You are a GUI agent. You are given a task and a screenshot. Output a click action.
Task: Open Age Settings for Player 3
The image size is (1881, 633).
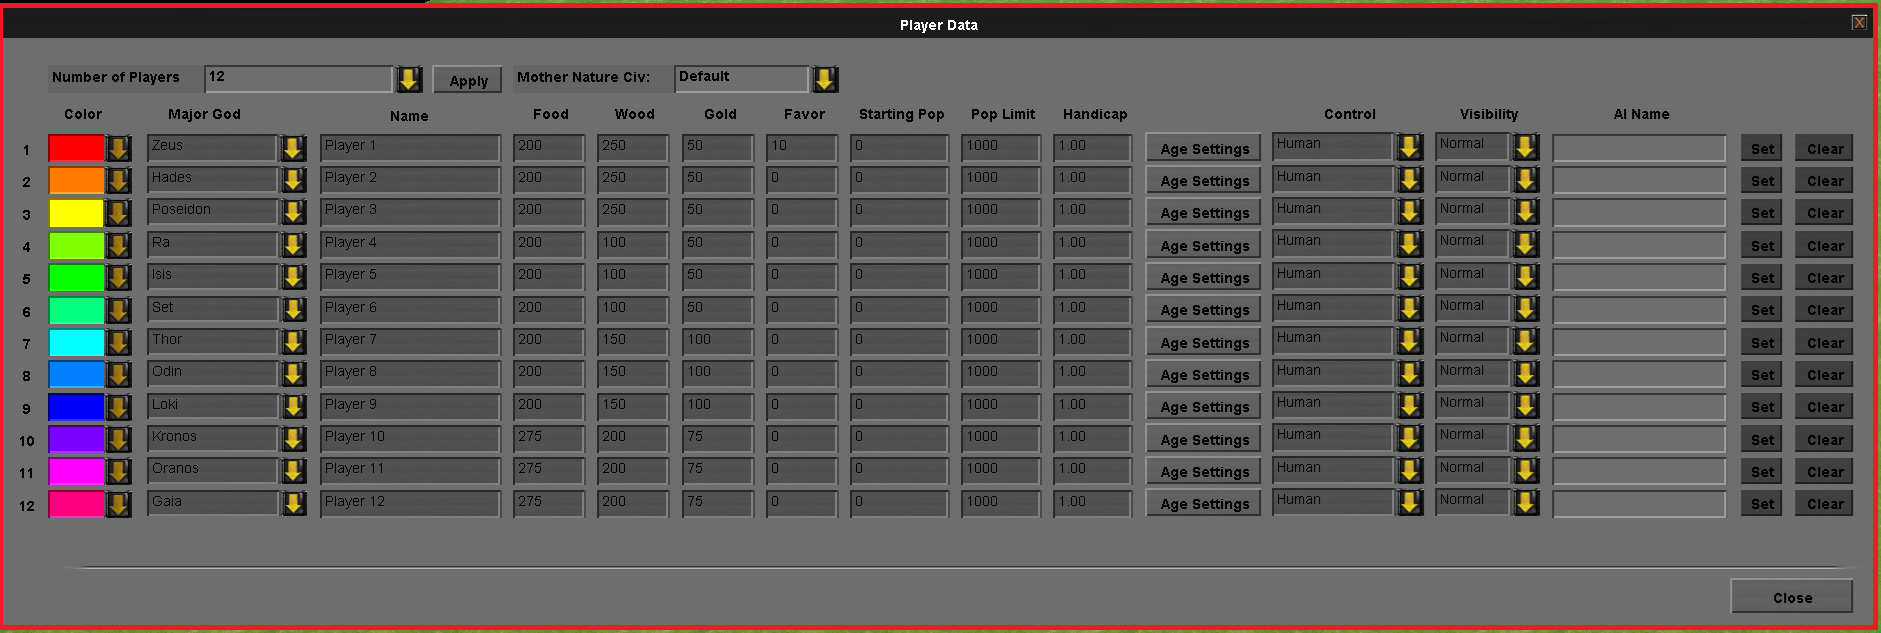(x=1204, y=213)
